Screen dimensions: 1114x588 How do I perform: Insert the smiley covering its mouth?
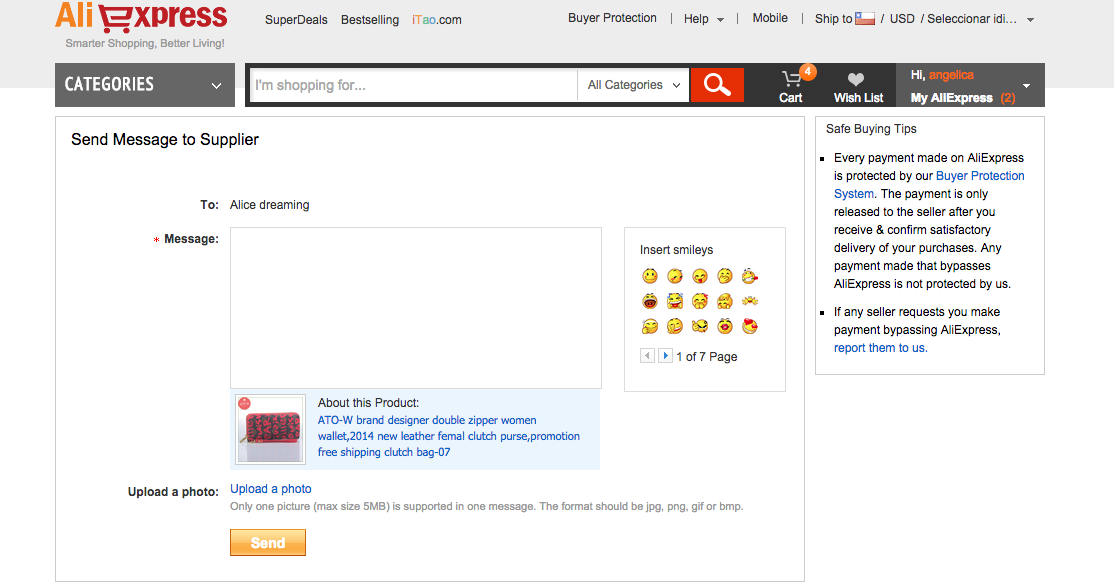725,276
